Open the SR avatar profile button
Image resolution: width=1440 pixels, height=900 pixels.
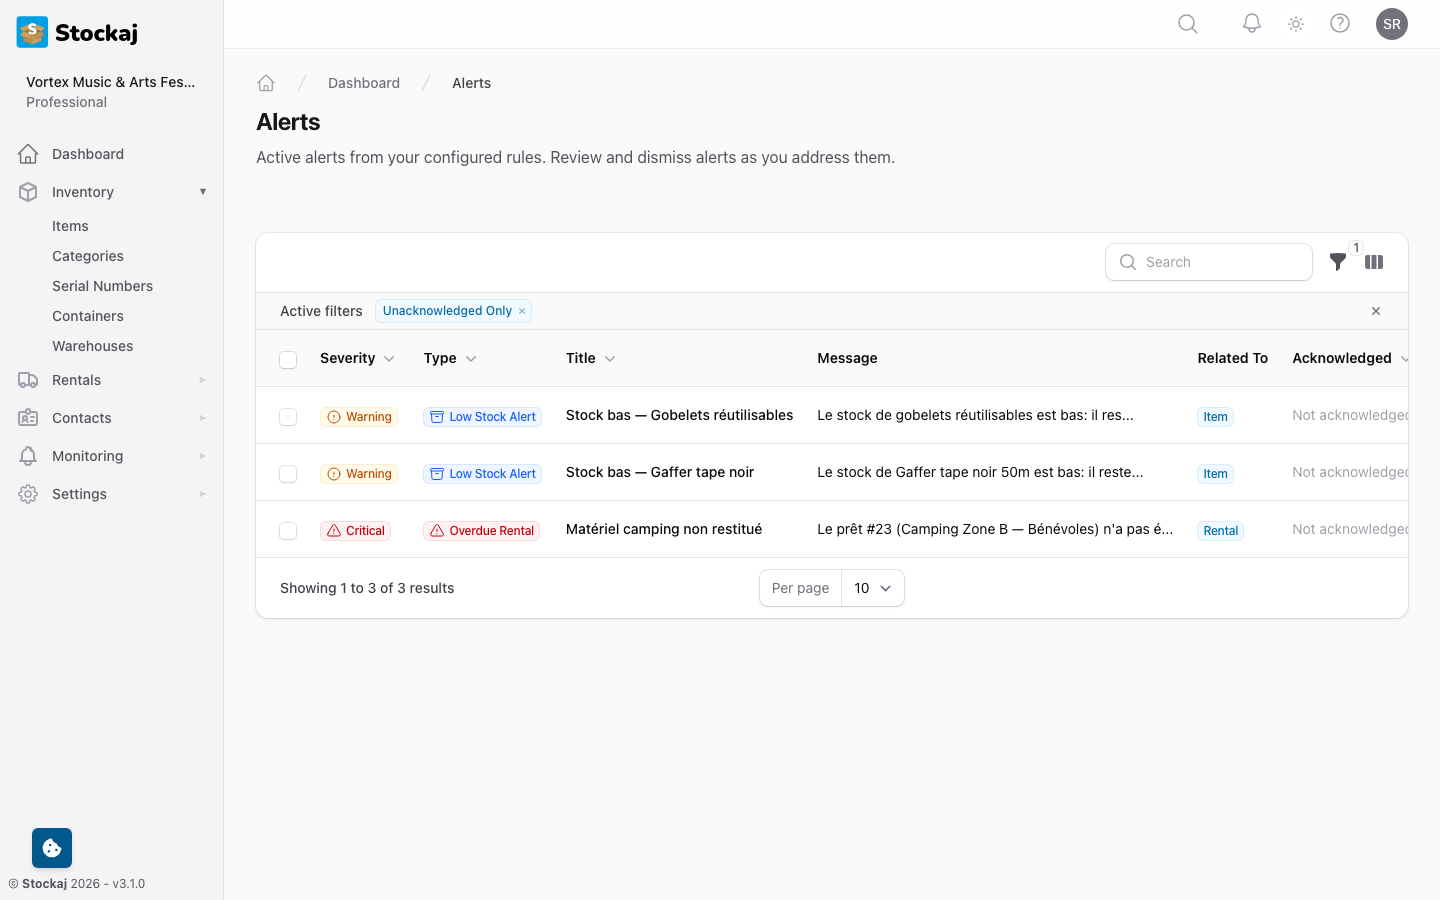click(x=1392, y=23)
